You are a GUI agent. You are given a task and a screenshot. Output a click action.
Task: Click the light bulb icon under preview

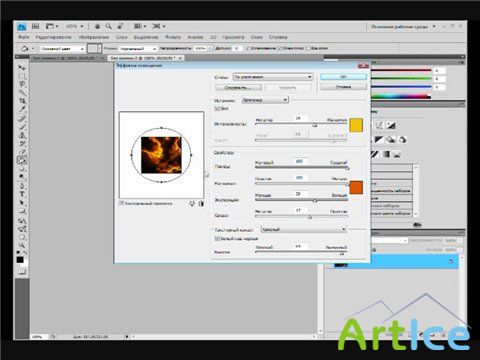point(192,203)
